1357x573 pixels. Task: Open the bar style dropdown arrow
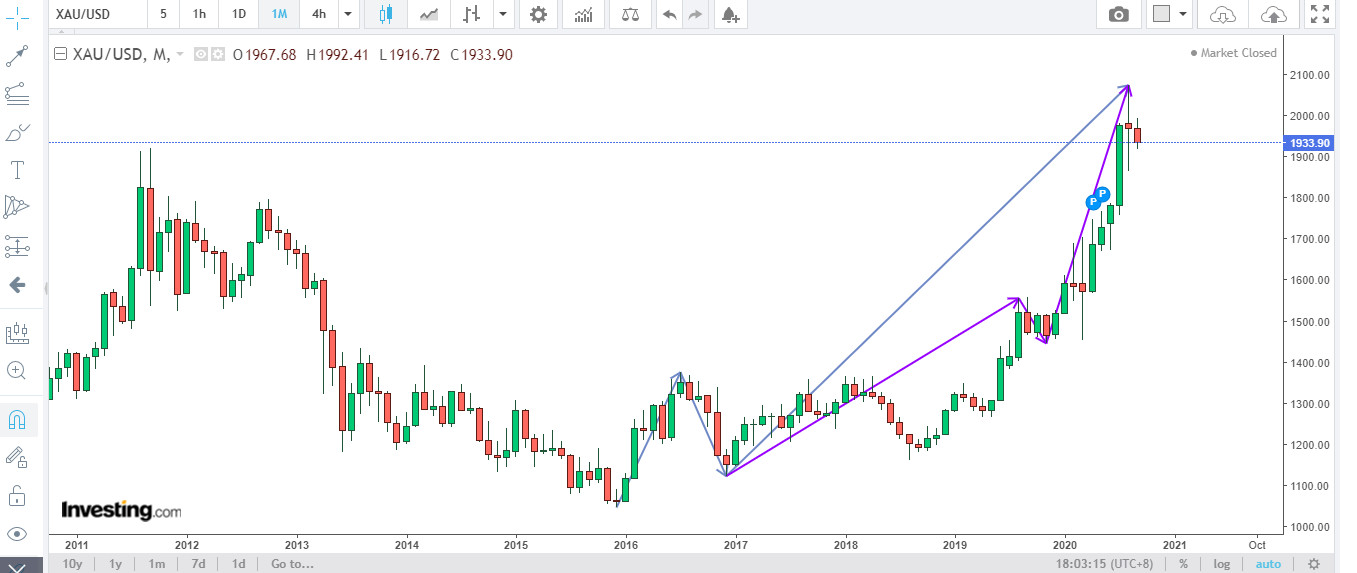(x=502, y=14)
